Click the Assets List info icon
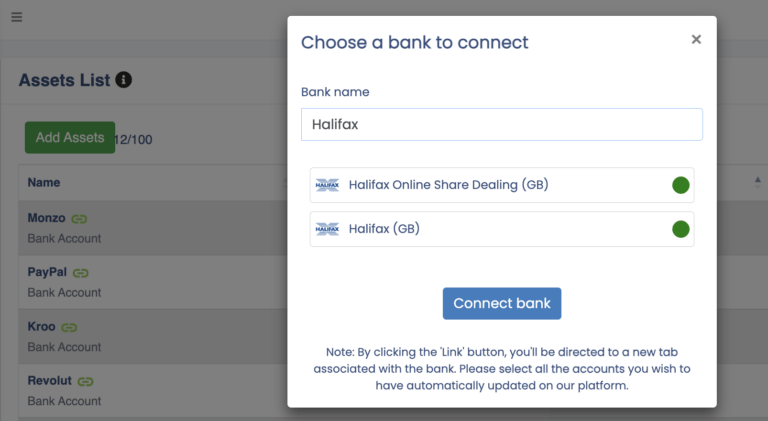 (x=124, y=80)
